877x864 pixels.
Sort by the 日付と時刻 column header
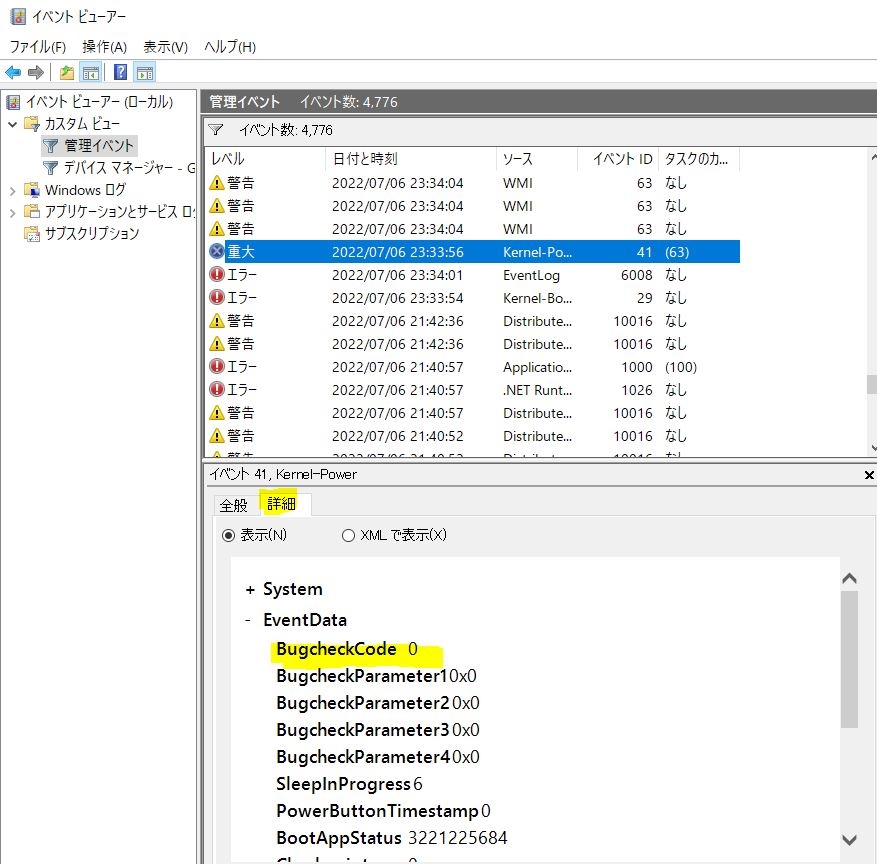point(410,159)
